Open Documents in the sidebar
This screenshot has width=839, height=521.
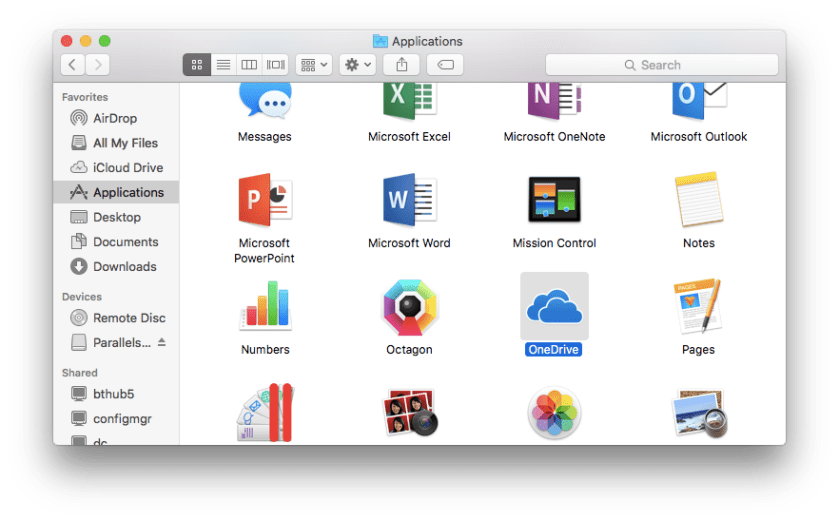(x=117, y=242)
